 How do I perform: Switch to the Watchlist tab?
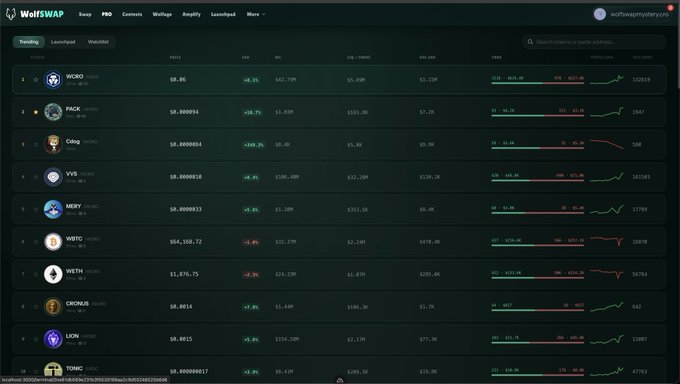pos(98,42)
